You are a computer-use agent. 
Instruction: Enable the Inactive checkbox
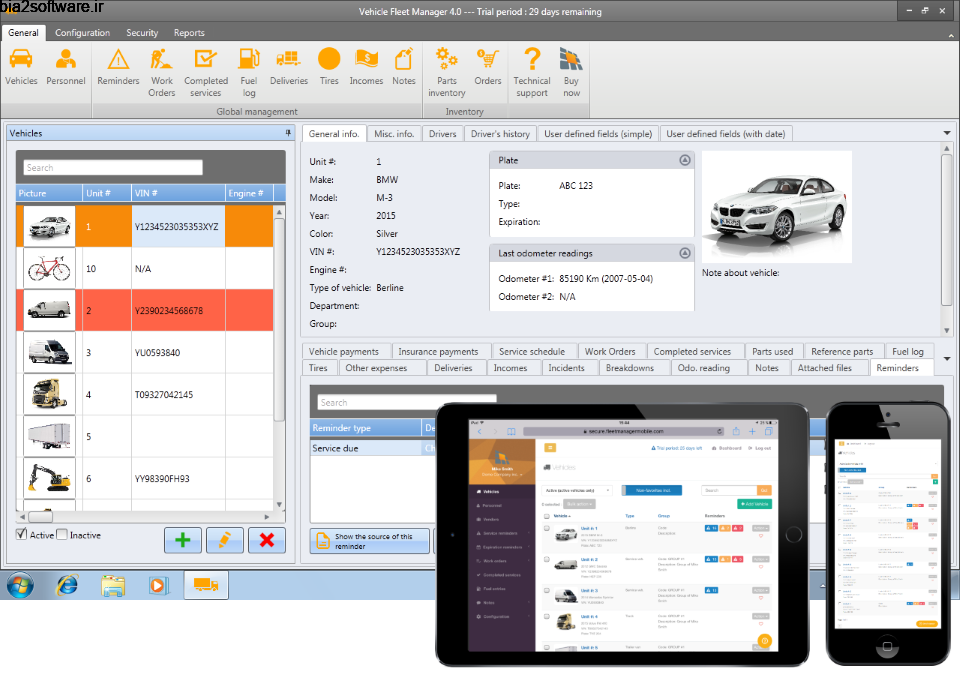62,535
